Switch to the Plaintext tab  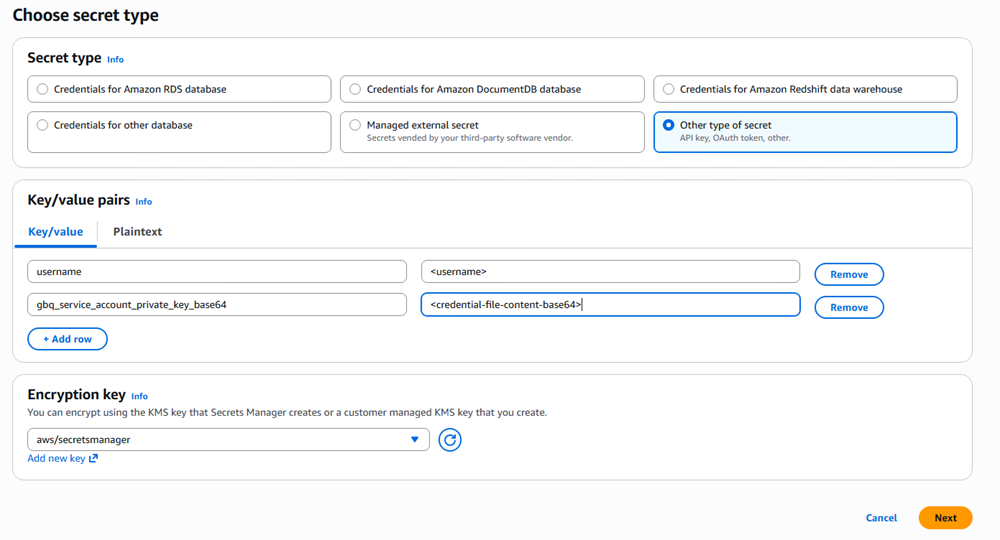click(137, 232)
